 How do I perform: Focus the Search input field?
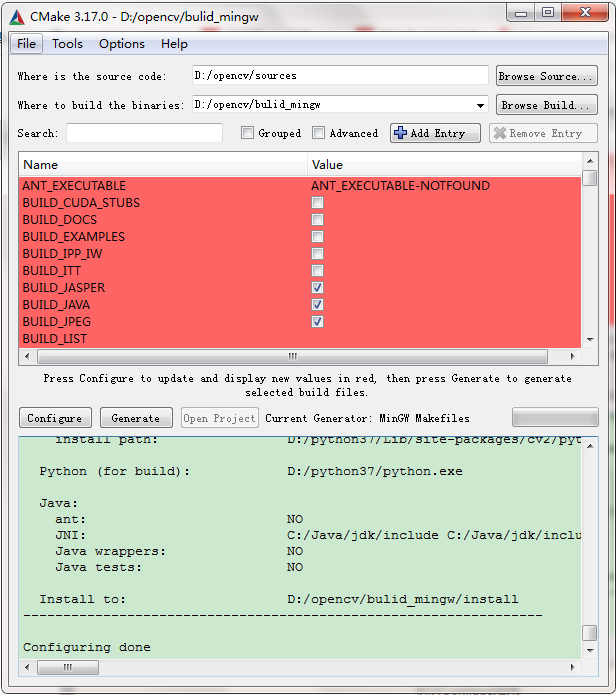(144, 133)
